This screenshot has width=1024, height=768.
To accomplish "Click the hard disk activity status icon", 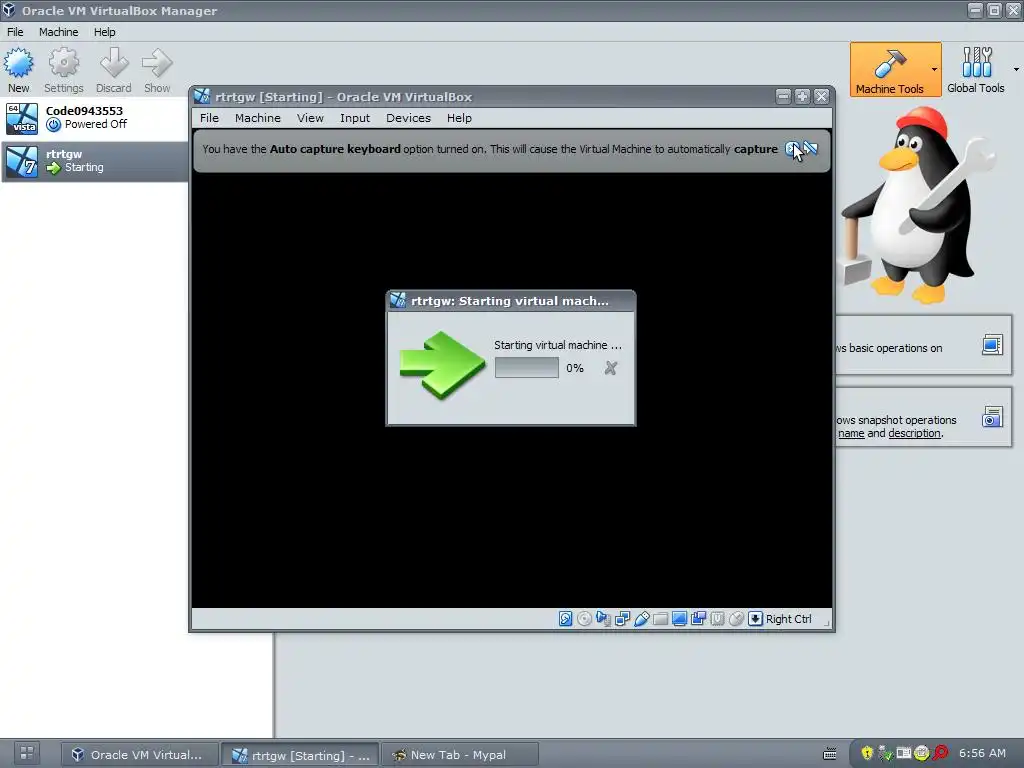I will [566, 618].
